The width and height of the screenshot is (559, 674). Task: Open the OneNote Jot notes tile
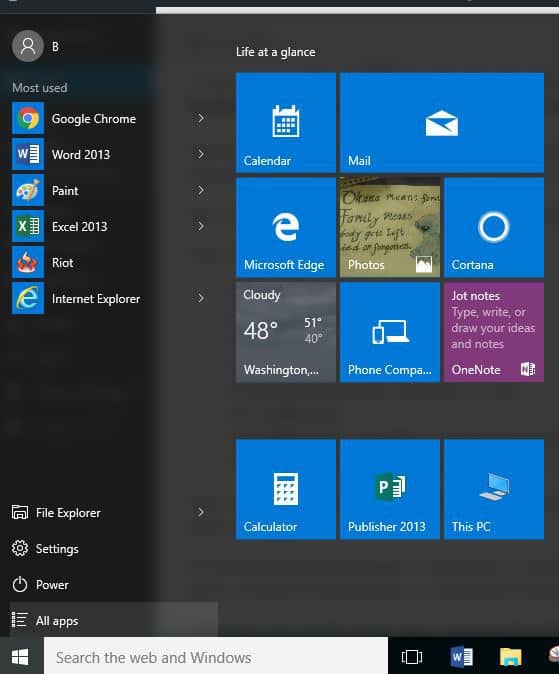click(x=494, y=332)
